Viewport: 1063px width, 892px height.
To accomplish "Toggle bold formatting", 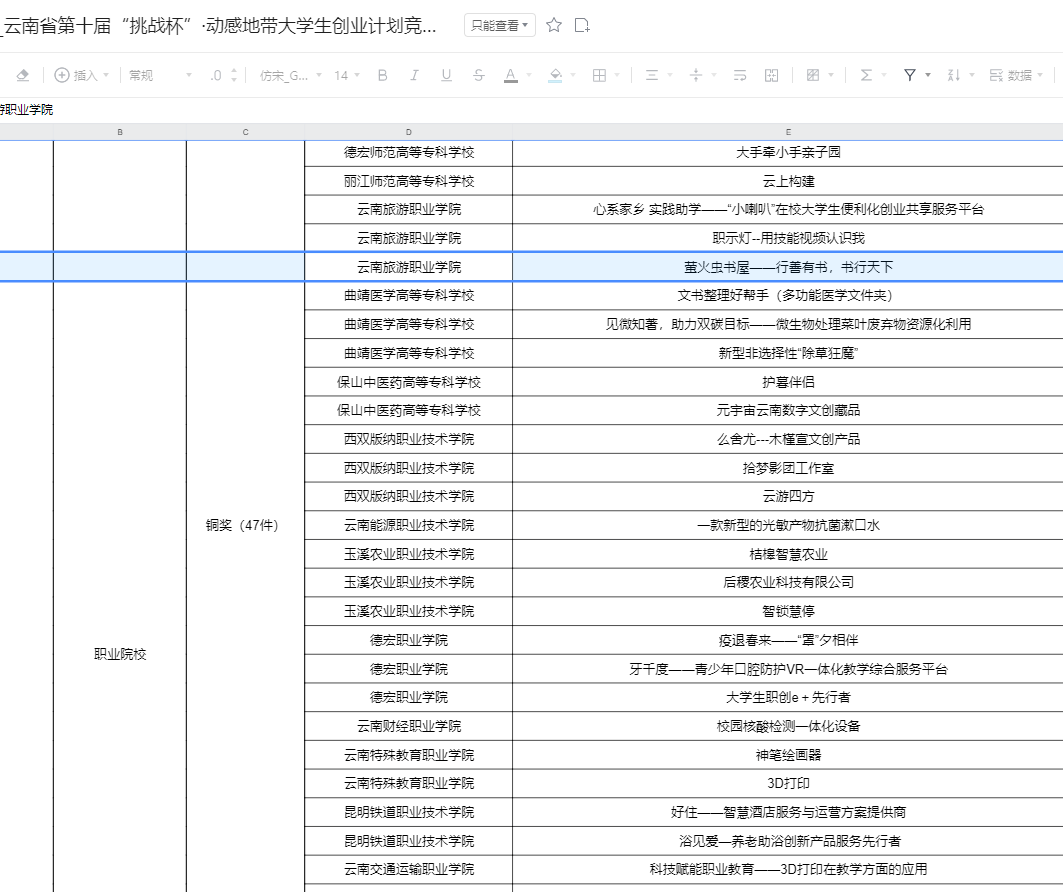I will coord(382,75).
